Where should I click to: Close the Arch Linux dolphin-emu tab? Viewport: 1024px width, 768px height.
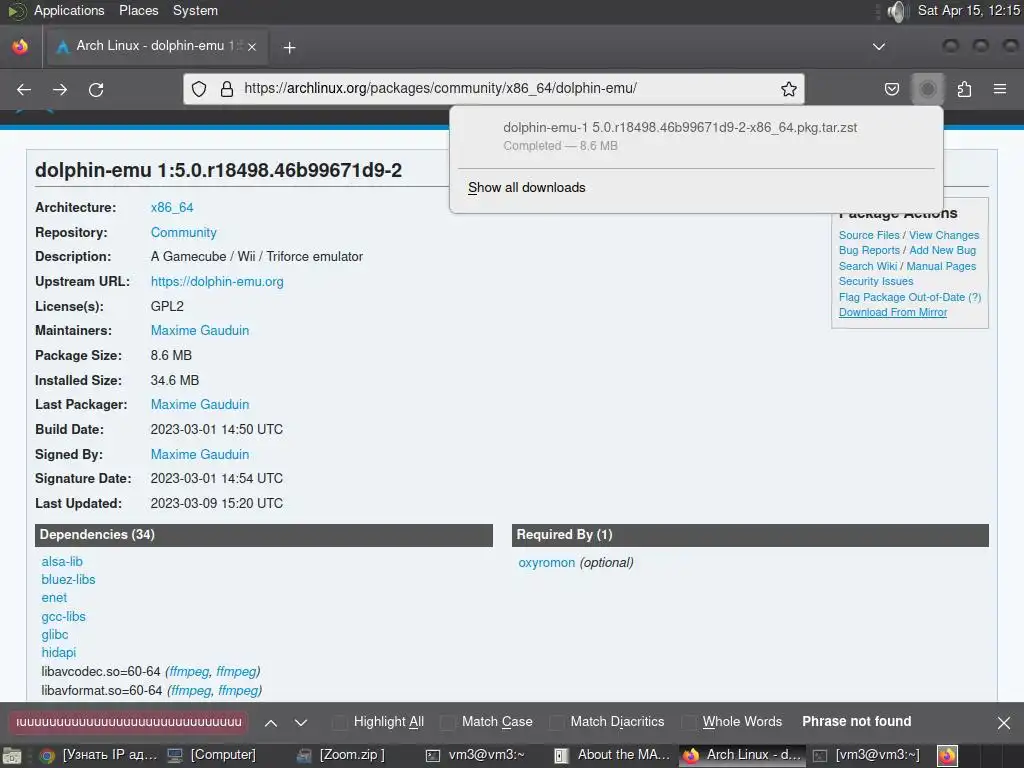(x=252, y=46)
